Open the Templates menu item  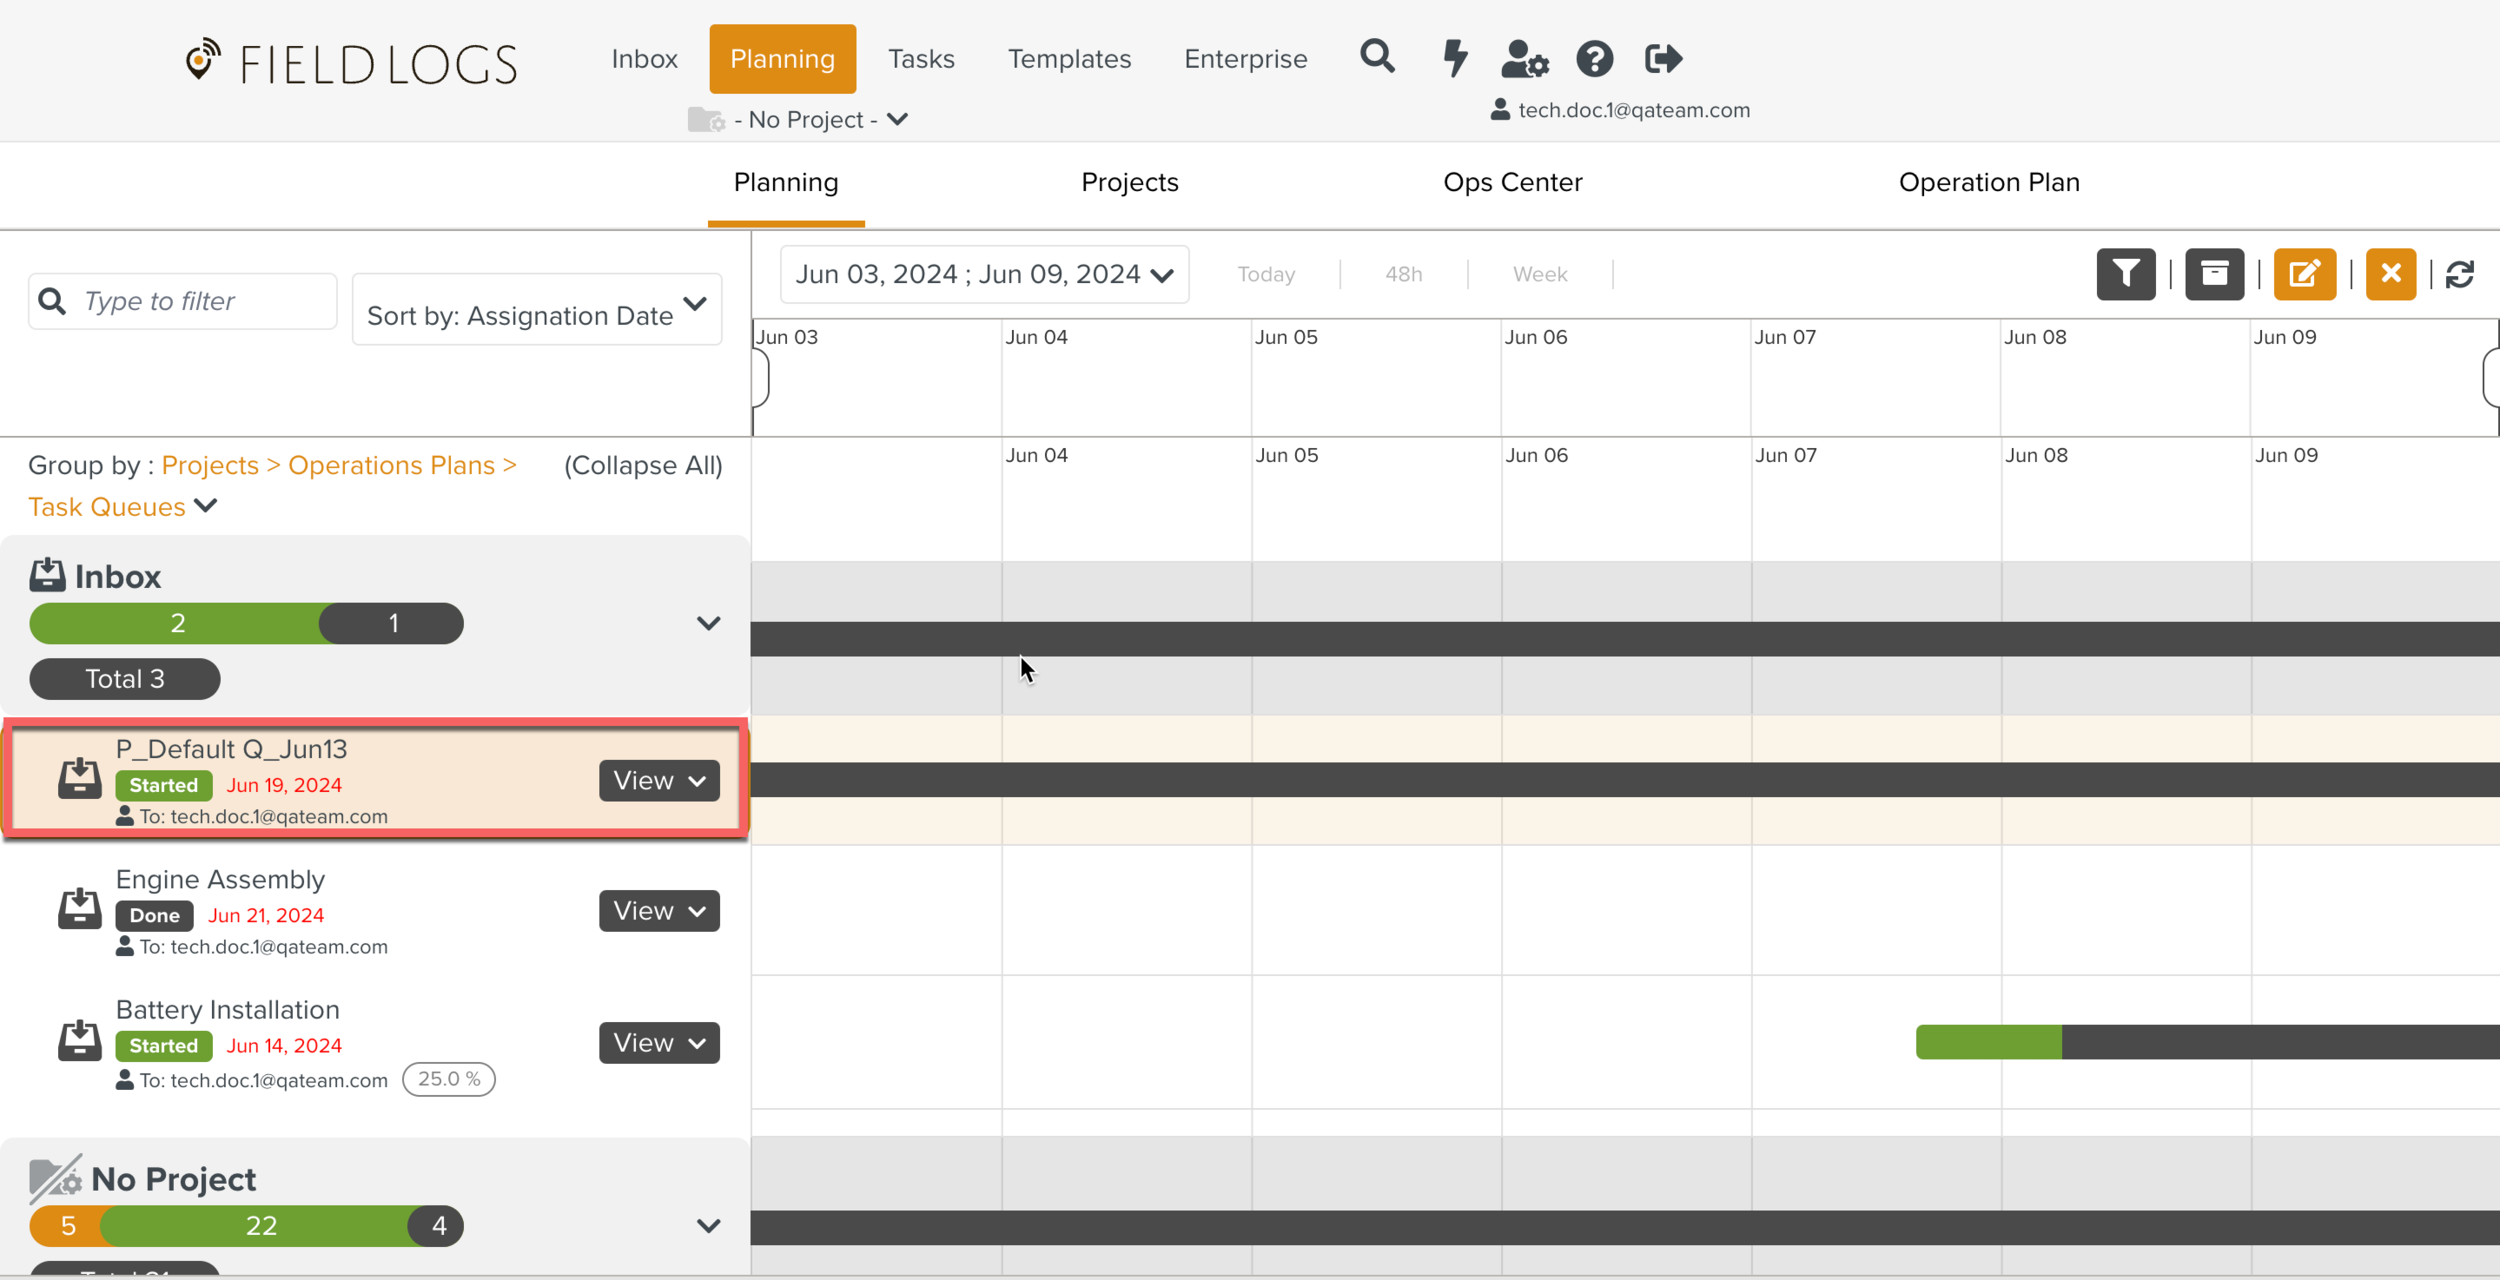(x=1069, y=59)
